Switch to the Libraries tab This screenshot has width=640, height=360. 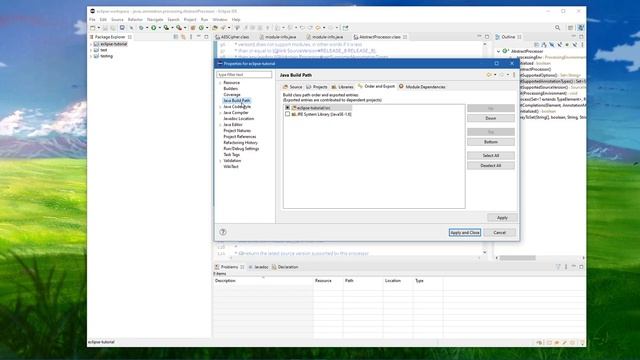342,87
